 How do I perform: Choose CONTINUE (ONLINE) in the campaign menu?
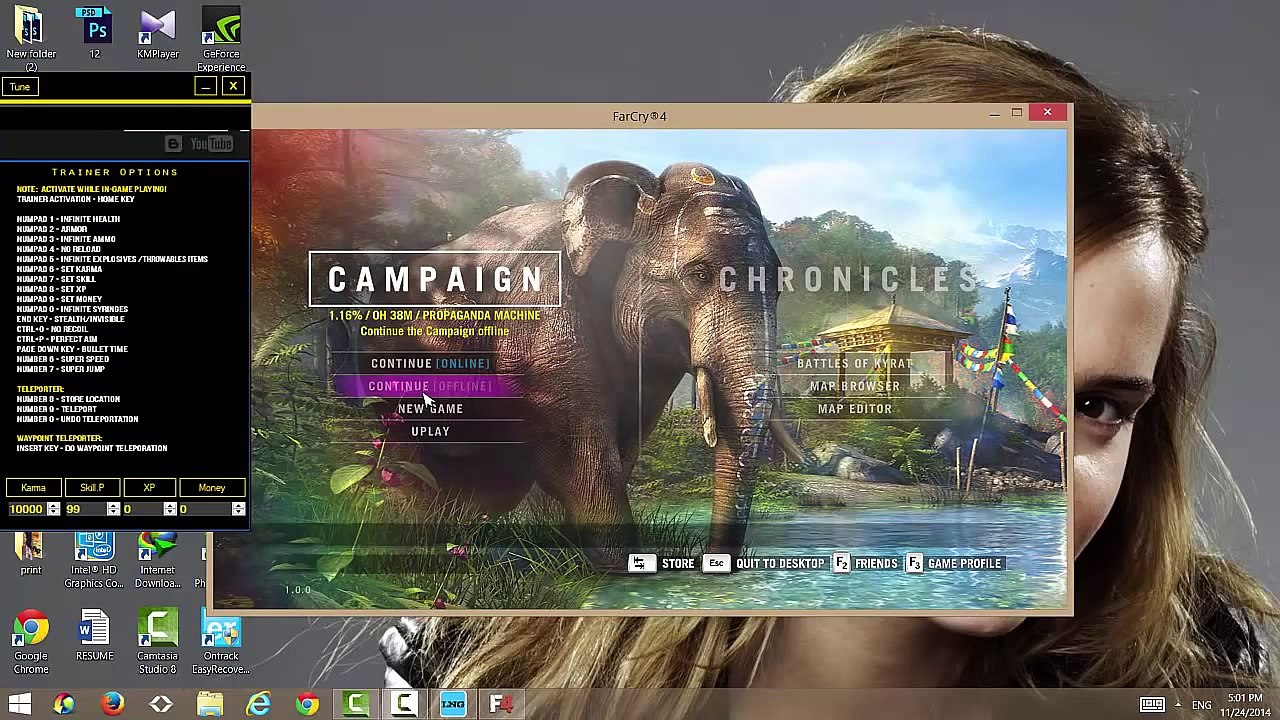430,364
